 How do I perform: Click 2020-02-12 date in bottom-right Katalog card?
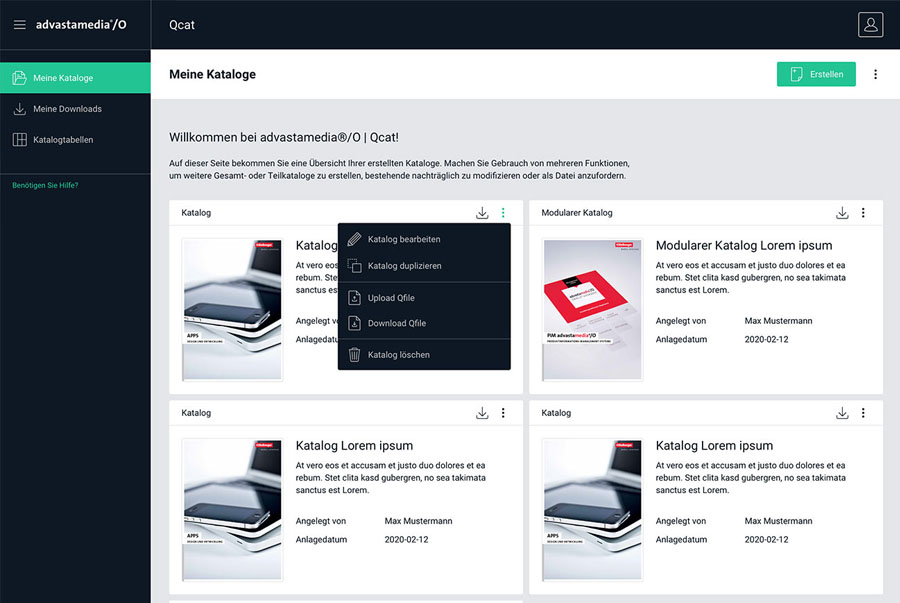[x=766, y=539]
